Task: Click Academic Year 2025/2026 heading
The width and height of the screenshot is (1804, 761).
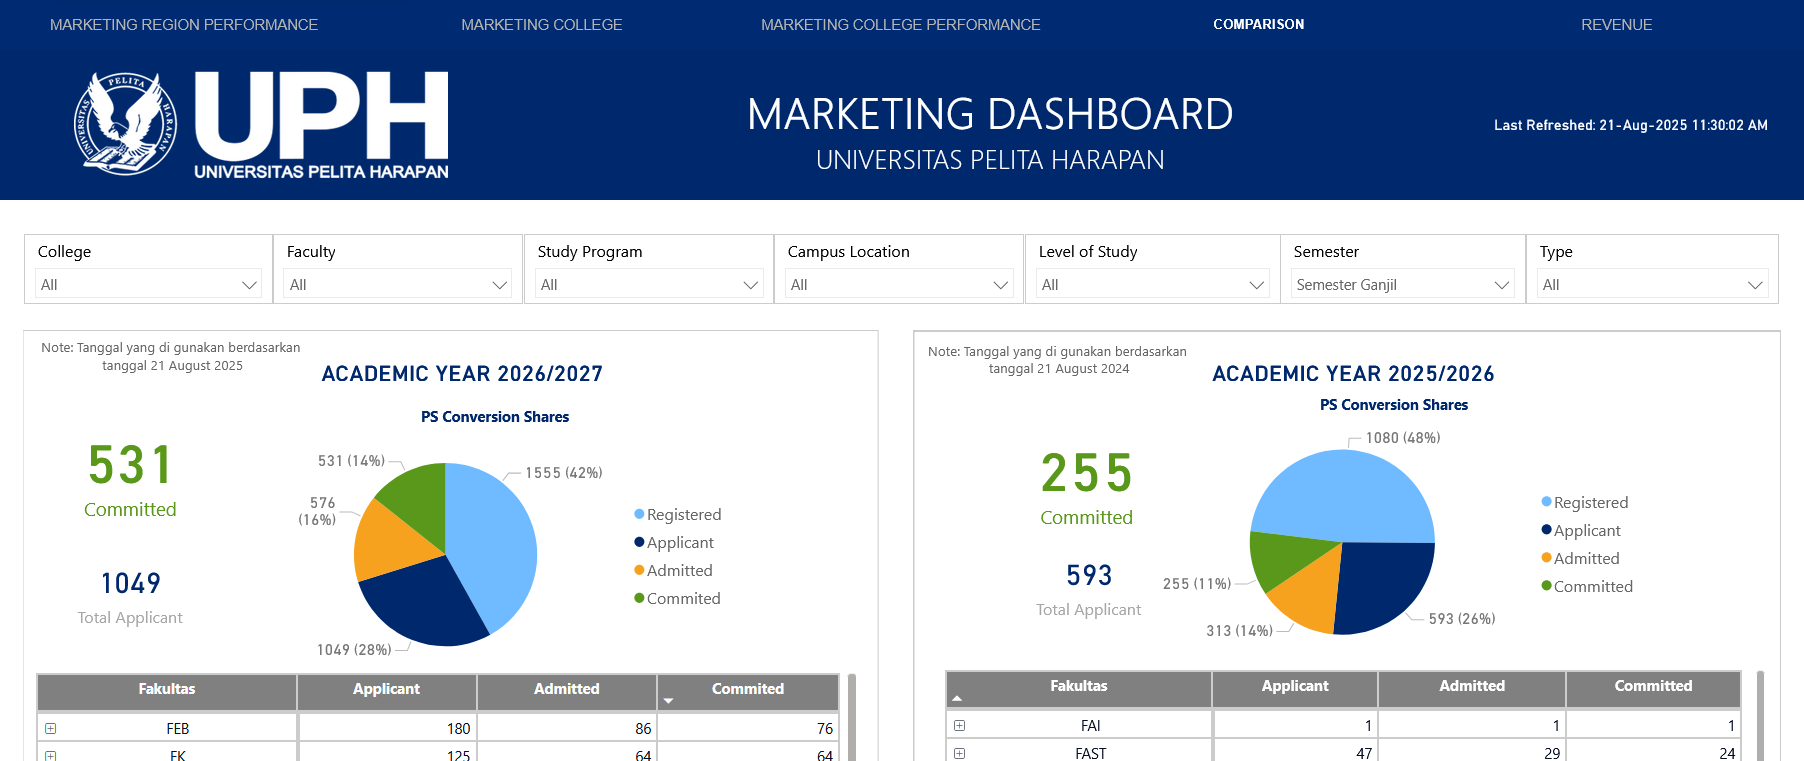Action: [x=1353, y=374]
